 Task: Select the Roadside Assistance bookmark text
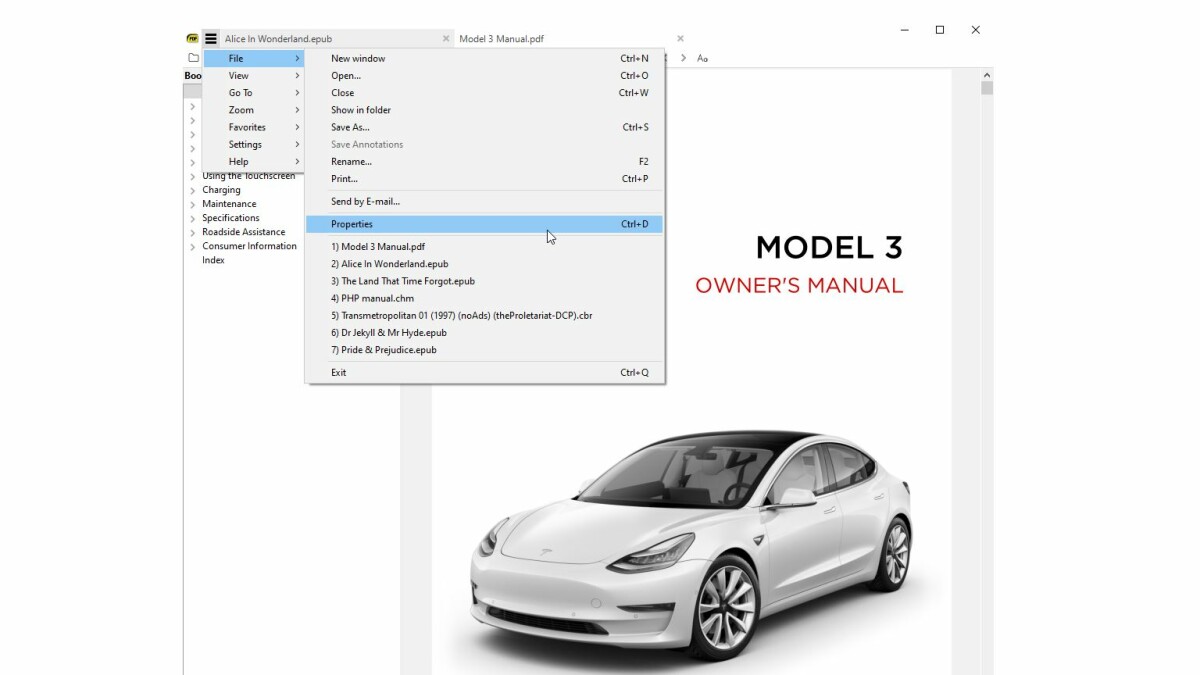[x=243, y=232]
